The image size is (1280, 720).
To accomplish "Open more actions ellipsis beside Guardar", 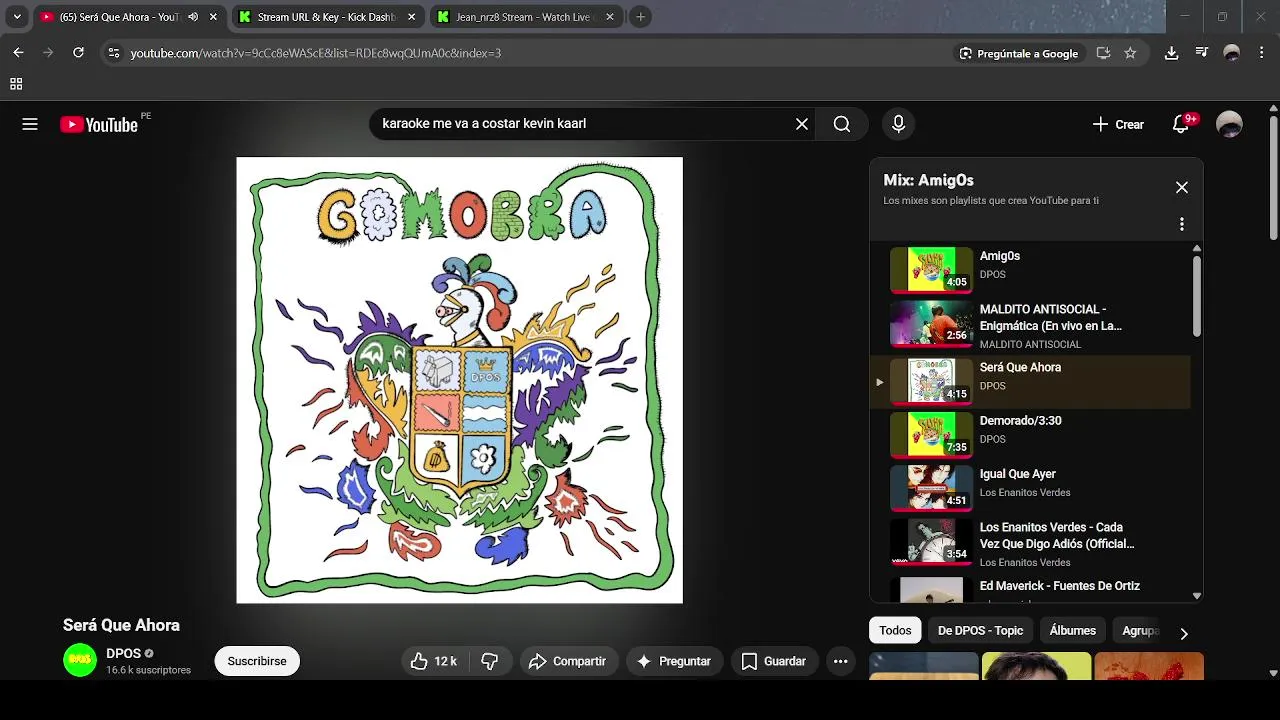I will pyautogui.click(x=841, y=661).
